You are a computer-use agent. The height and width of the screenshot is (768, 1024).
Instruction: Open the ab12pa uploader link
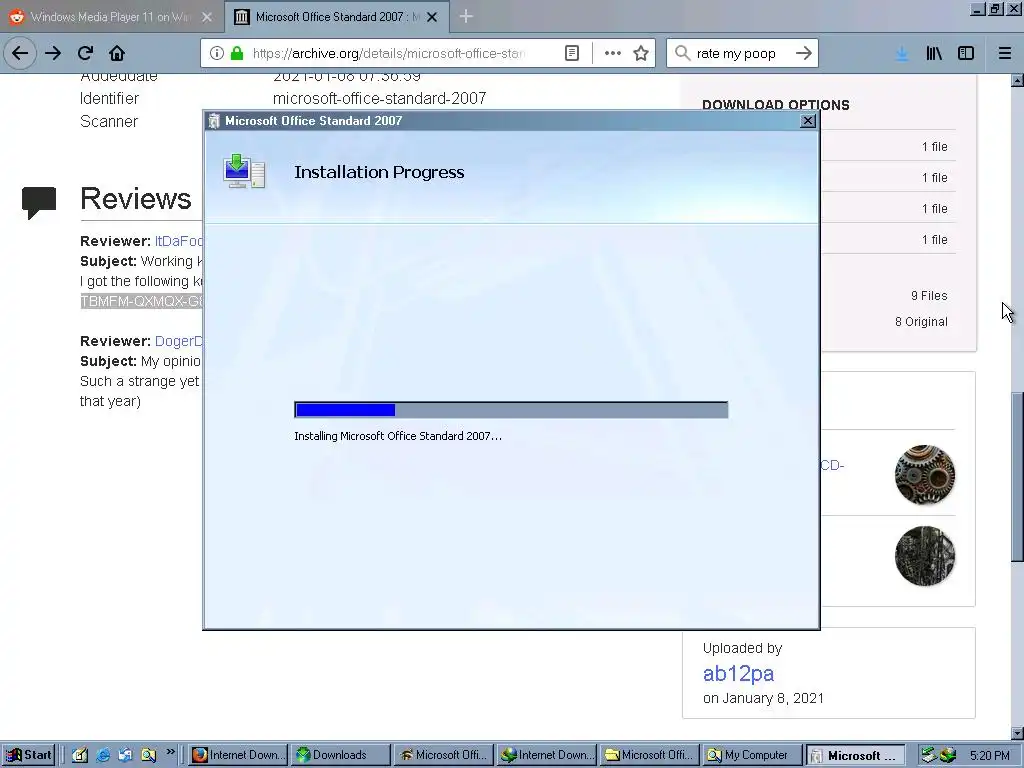(x=738, y=673)
